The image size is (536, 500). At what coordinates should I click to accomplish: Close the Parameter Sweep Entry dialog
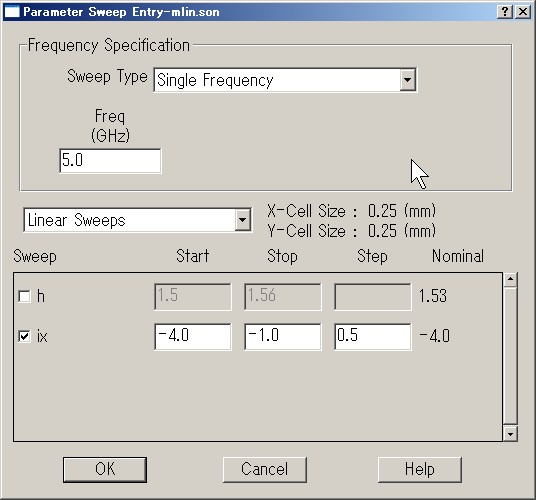pos(523,12)
